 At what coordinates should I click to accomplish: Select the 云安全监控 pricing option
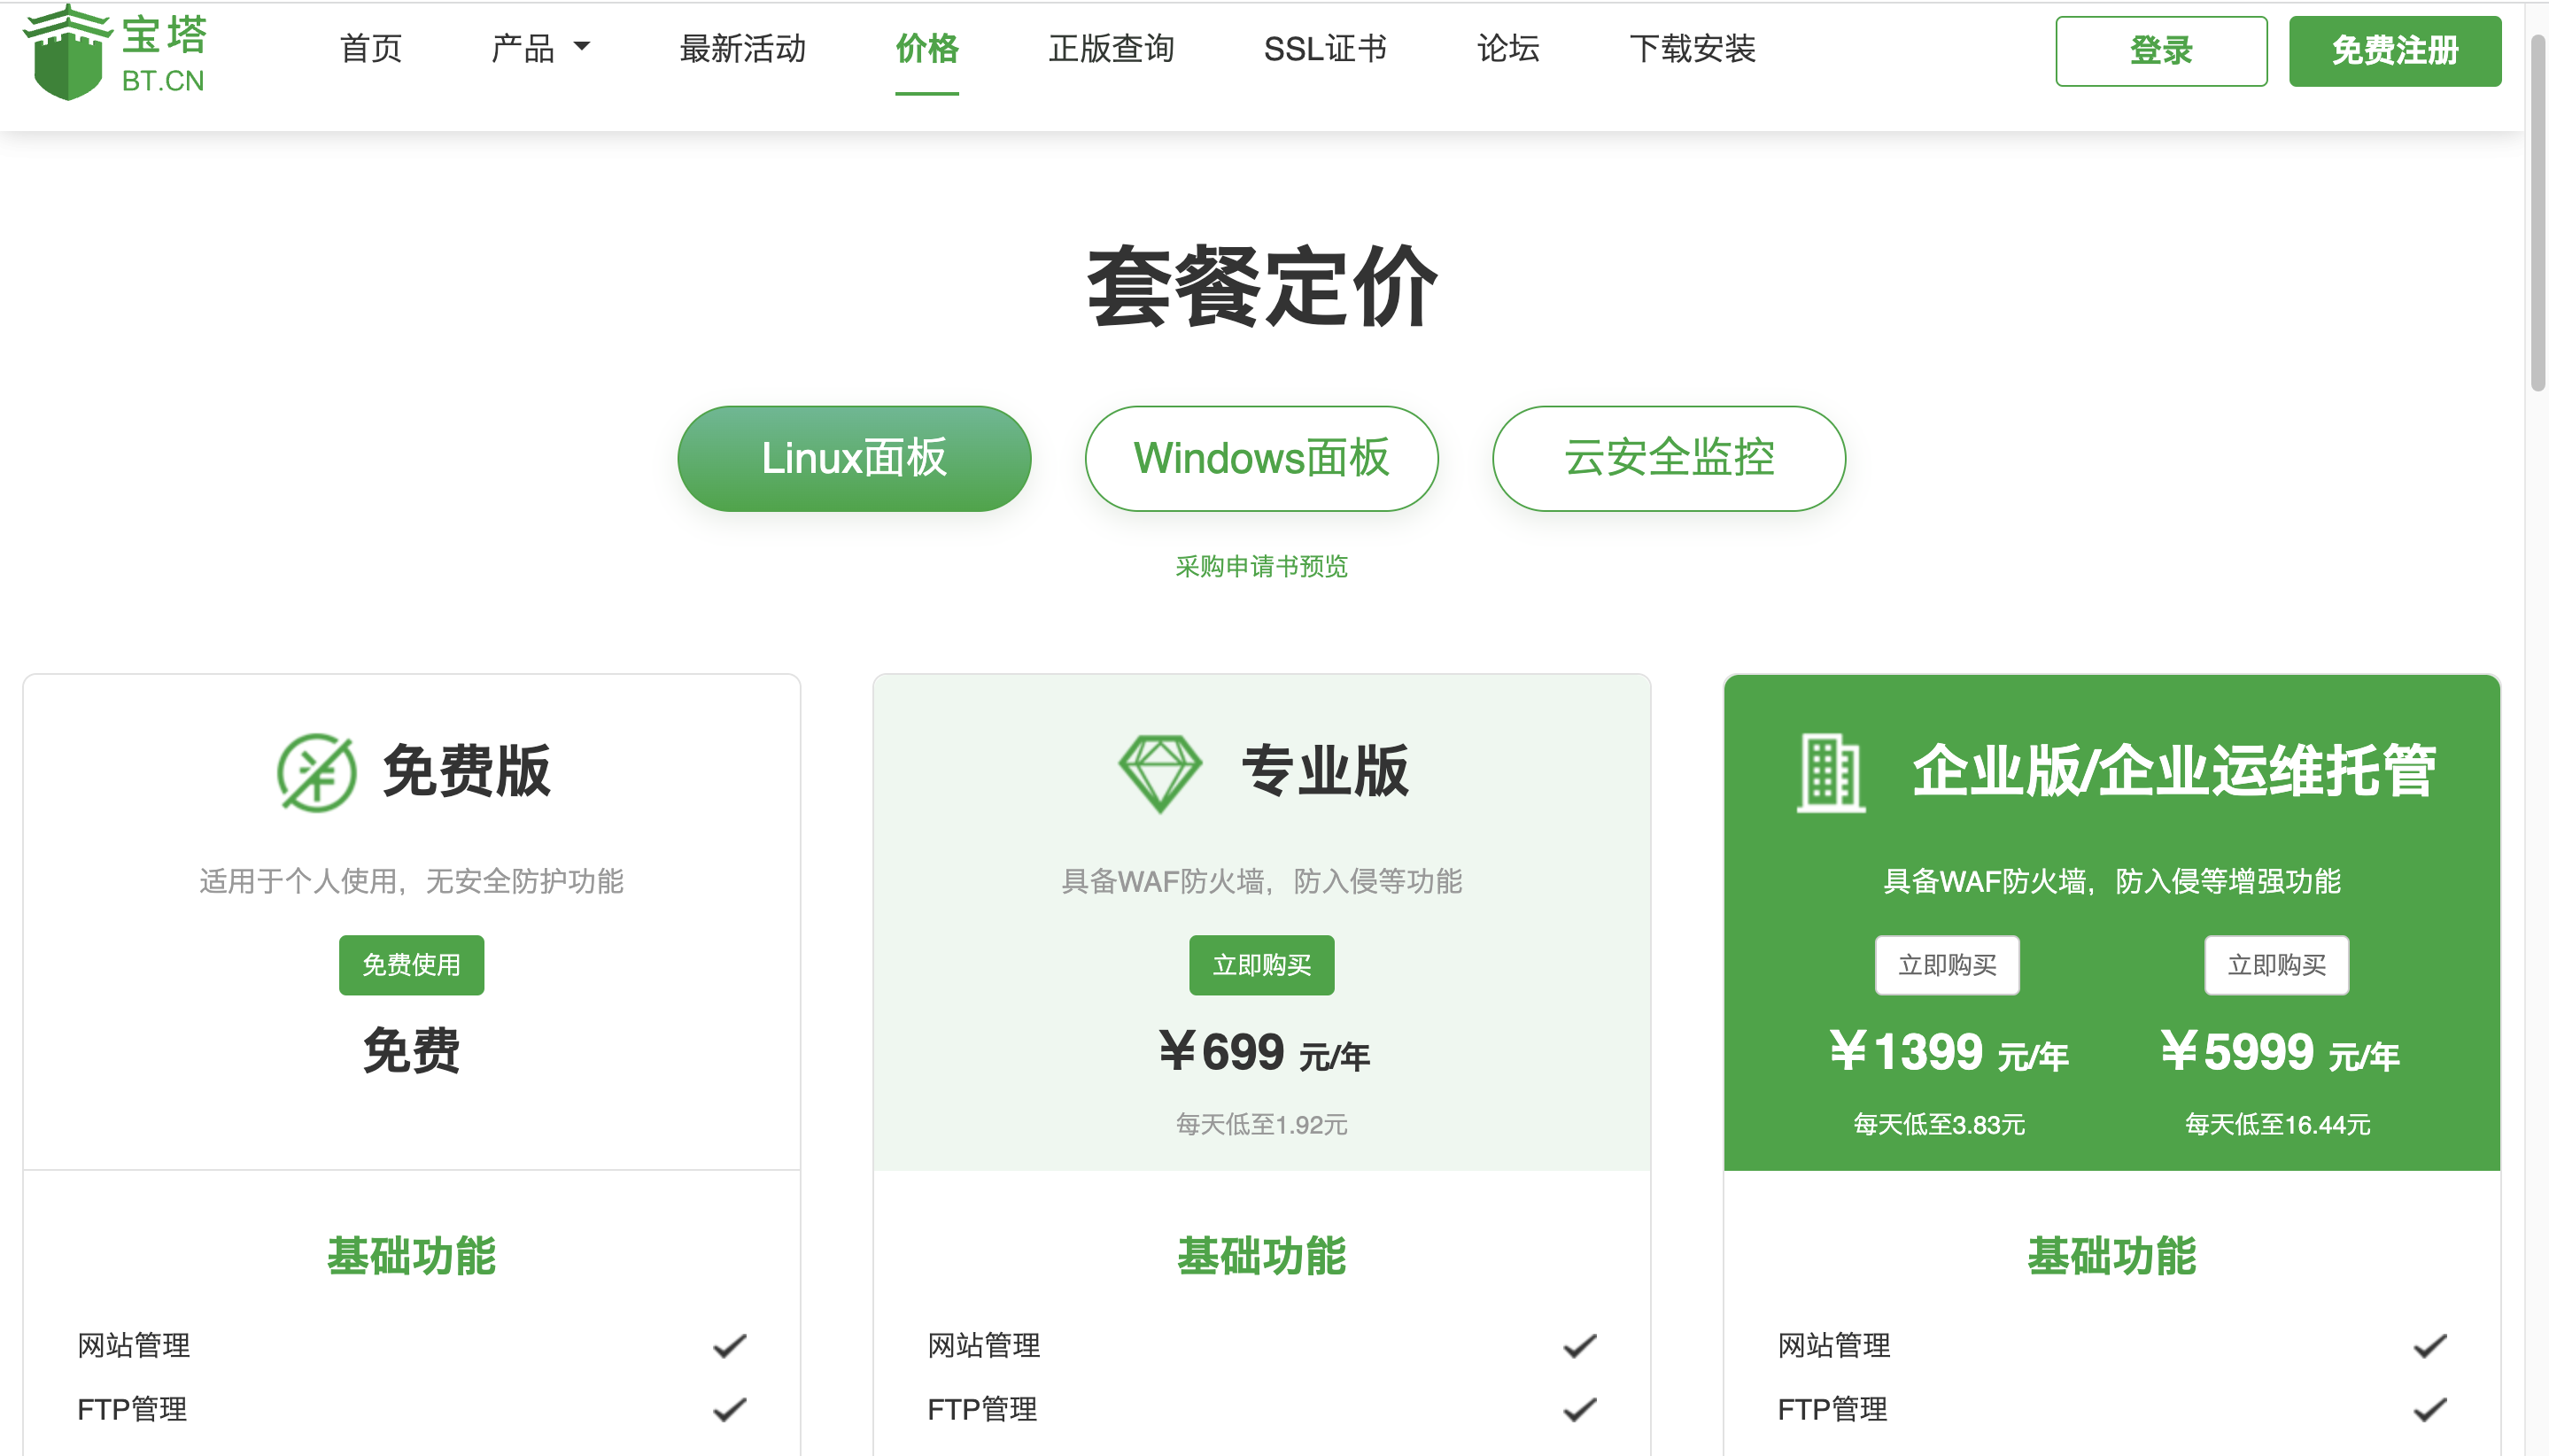(x=1666, y=458)
